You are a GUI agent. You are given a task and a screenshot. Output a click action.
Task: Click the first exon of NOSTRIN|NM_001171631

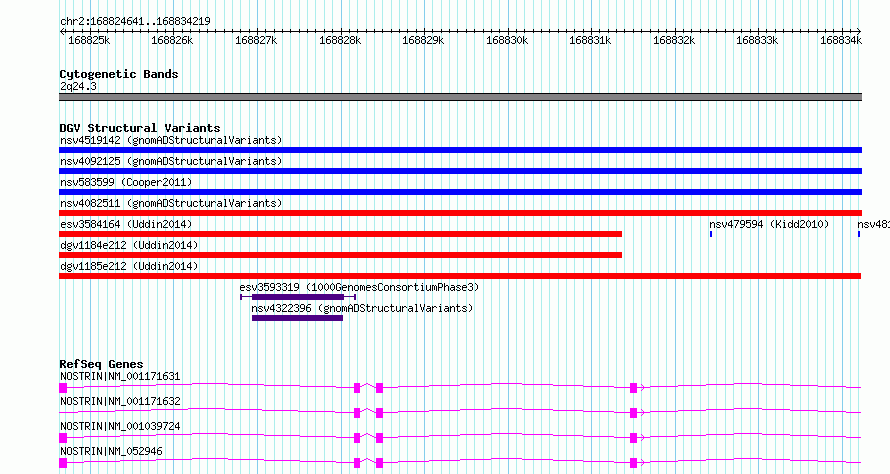(x=63, y=388)
